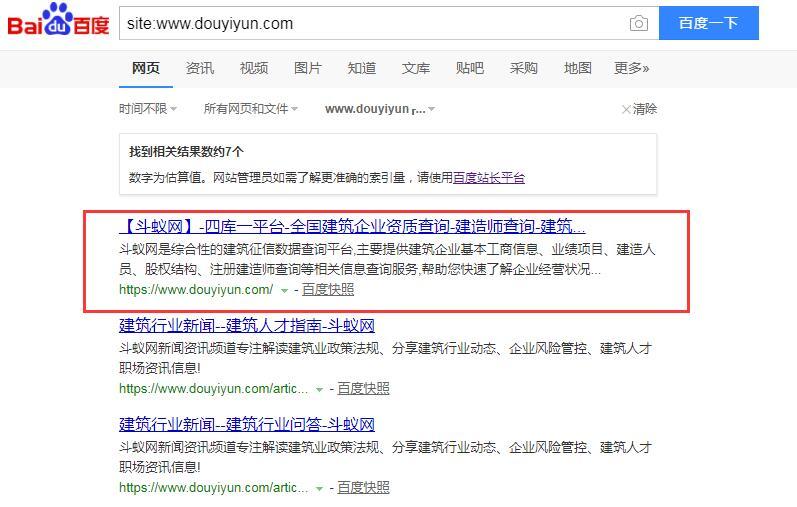Expand the www.douyiyun site filter dropdown

[380, 109]
